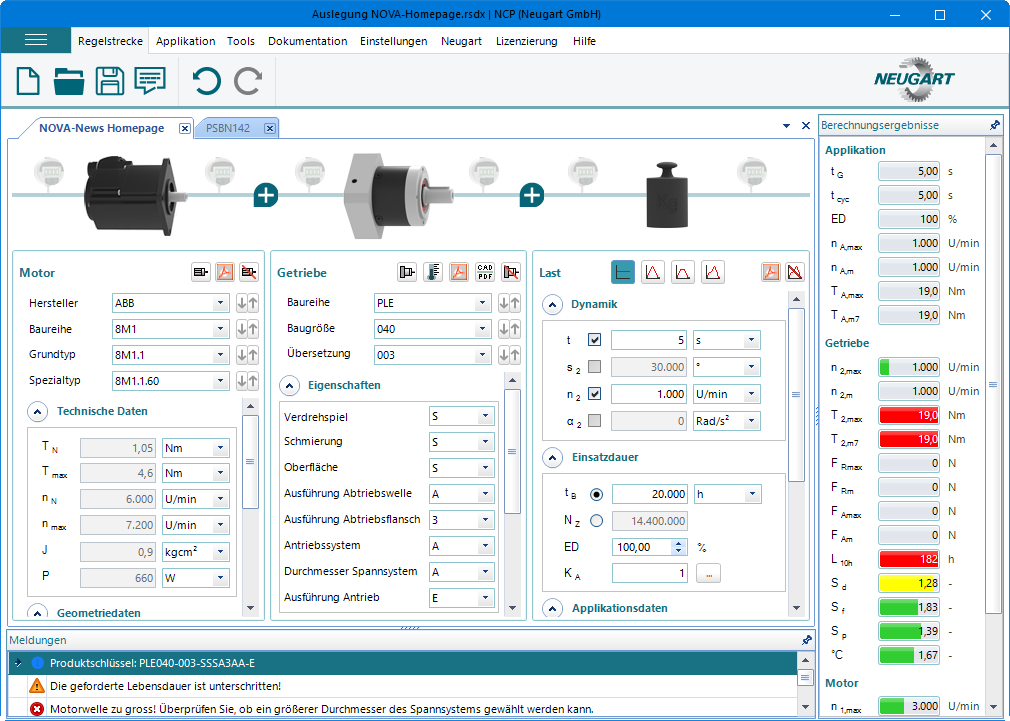
Task: Open the Applikation menu
Action: [186, 41]
